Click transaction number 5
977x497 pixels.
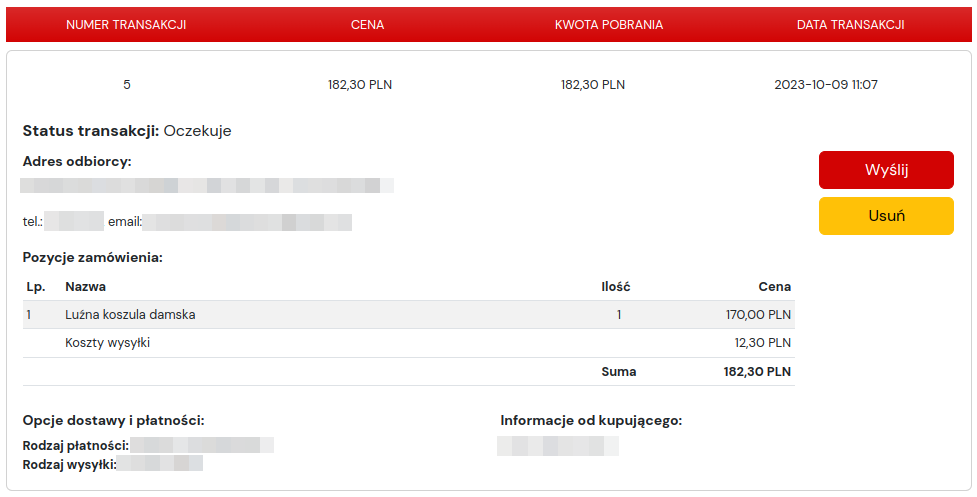pos(127,85)
